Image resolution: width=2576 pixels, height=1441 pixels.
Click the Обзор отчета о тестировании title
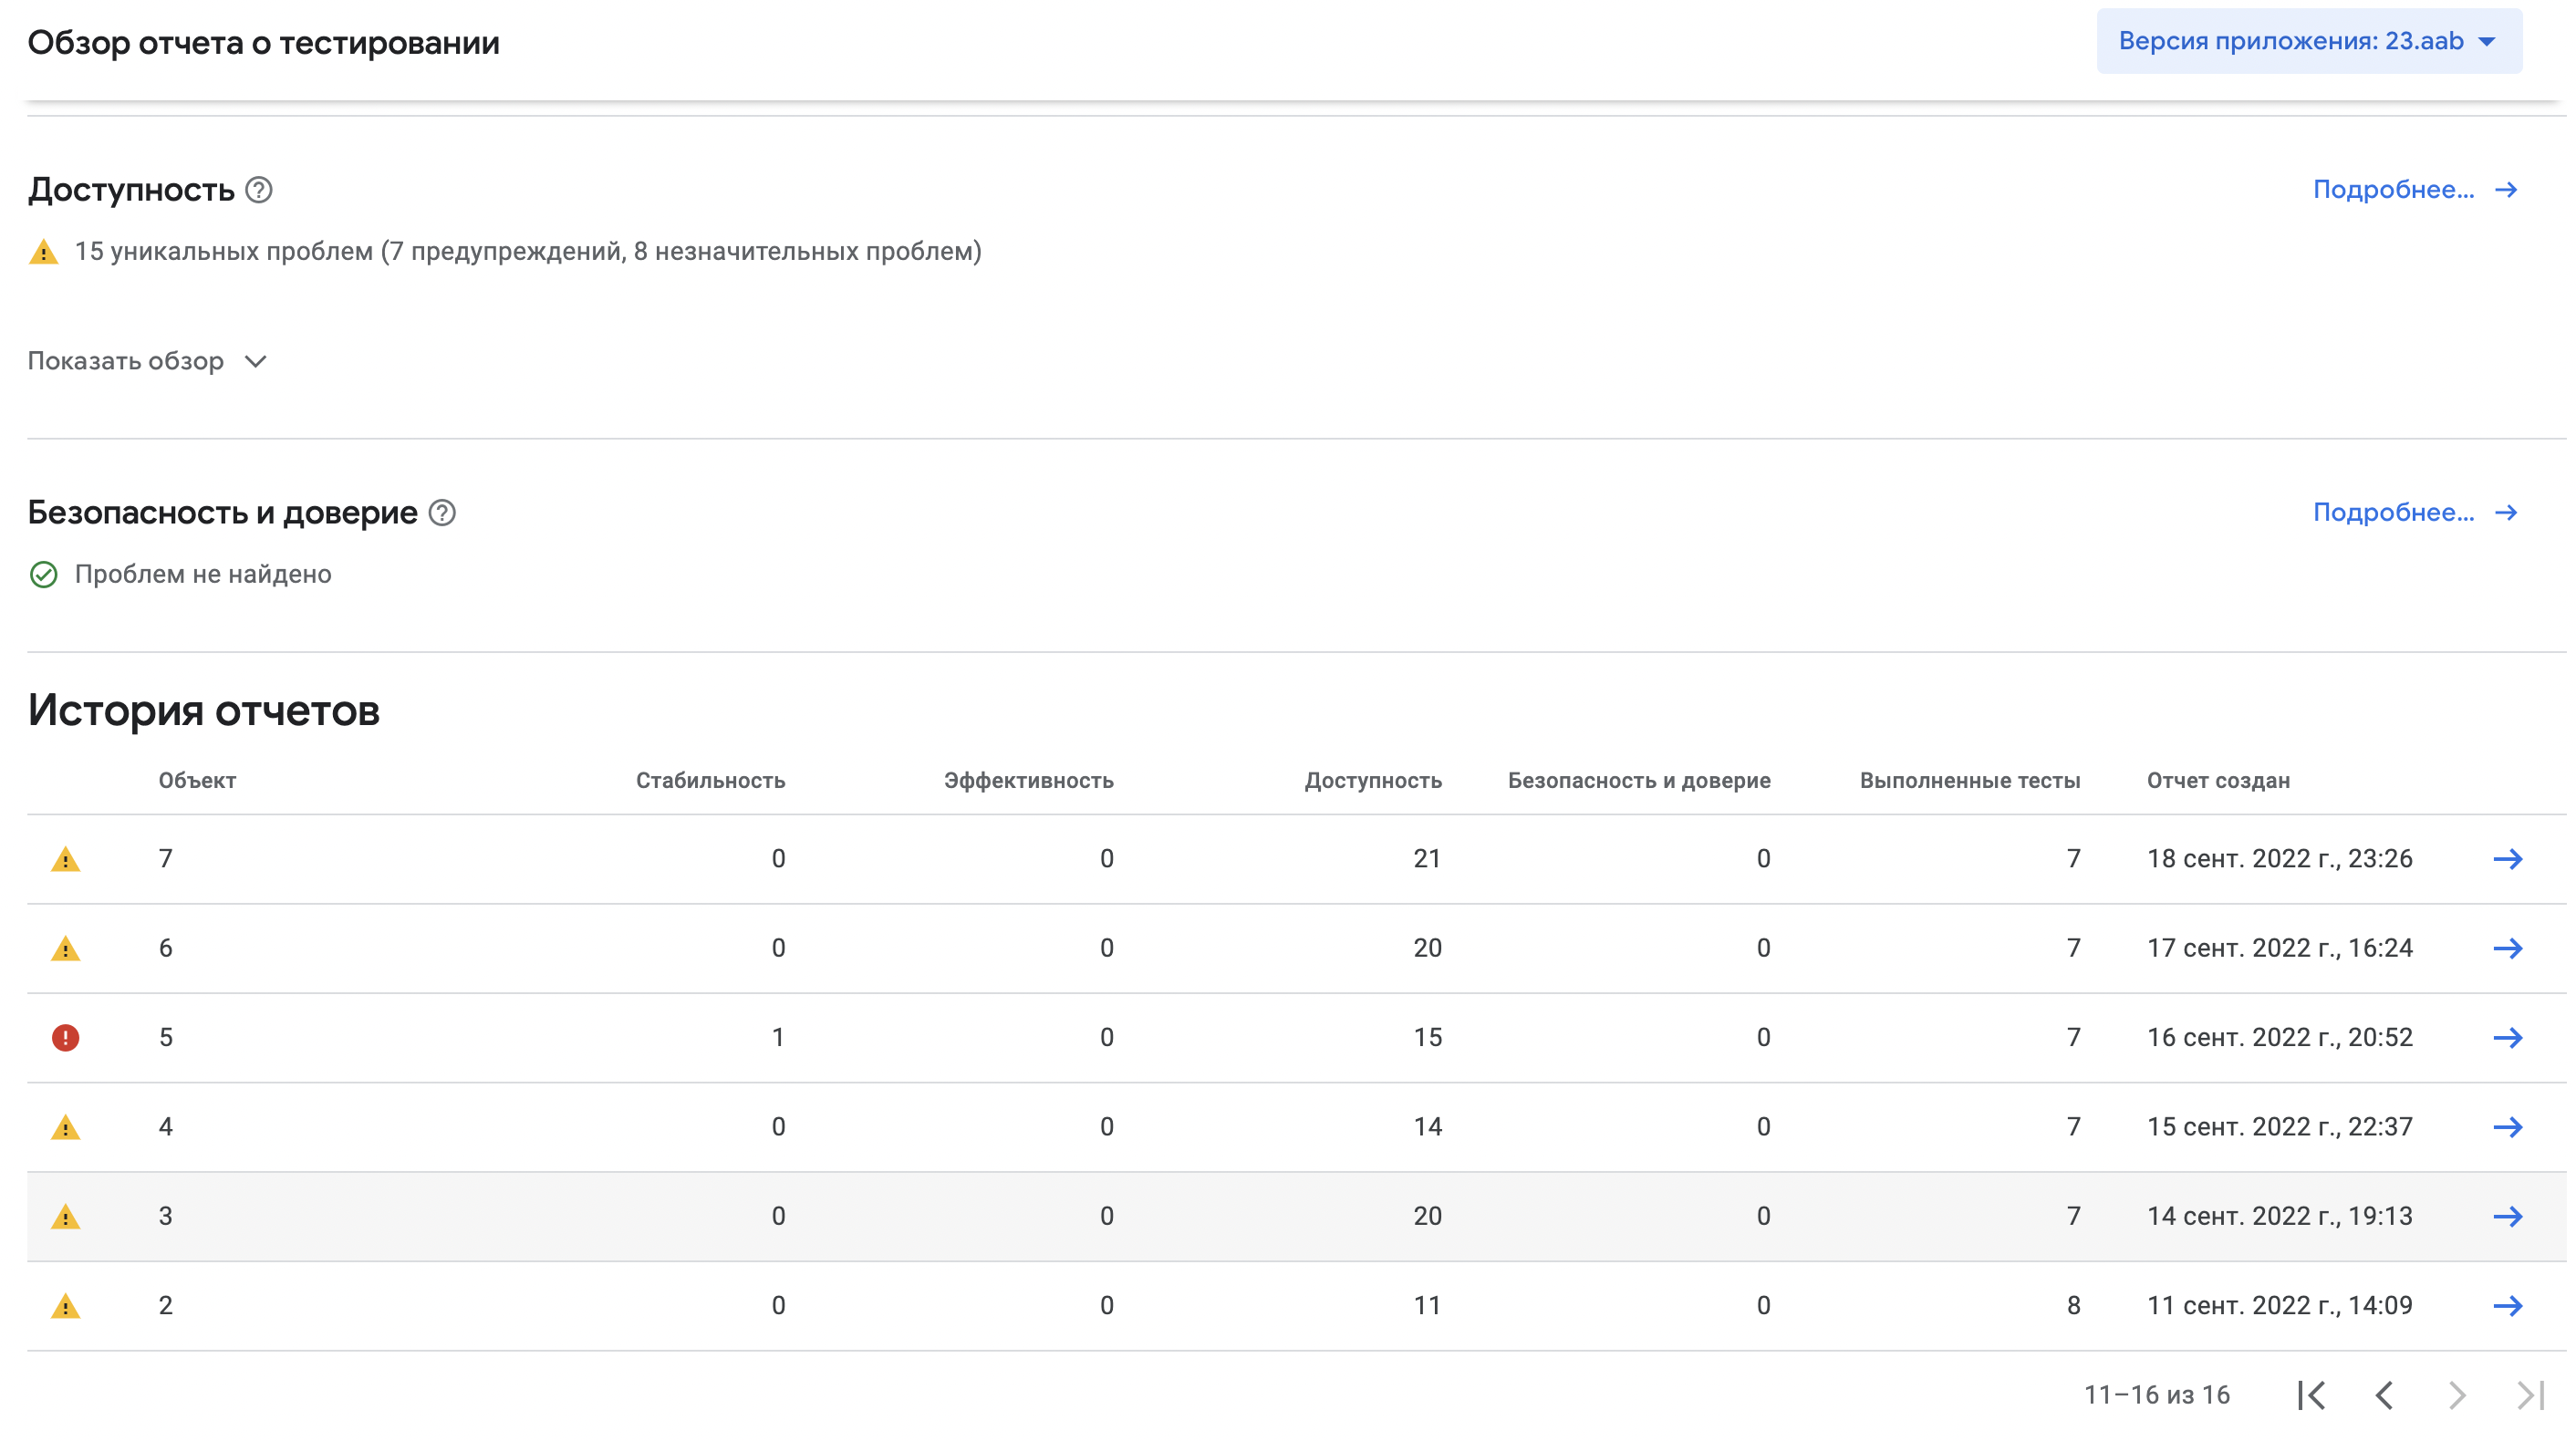pos(263,43)
